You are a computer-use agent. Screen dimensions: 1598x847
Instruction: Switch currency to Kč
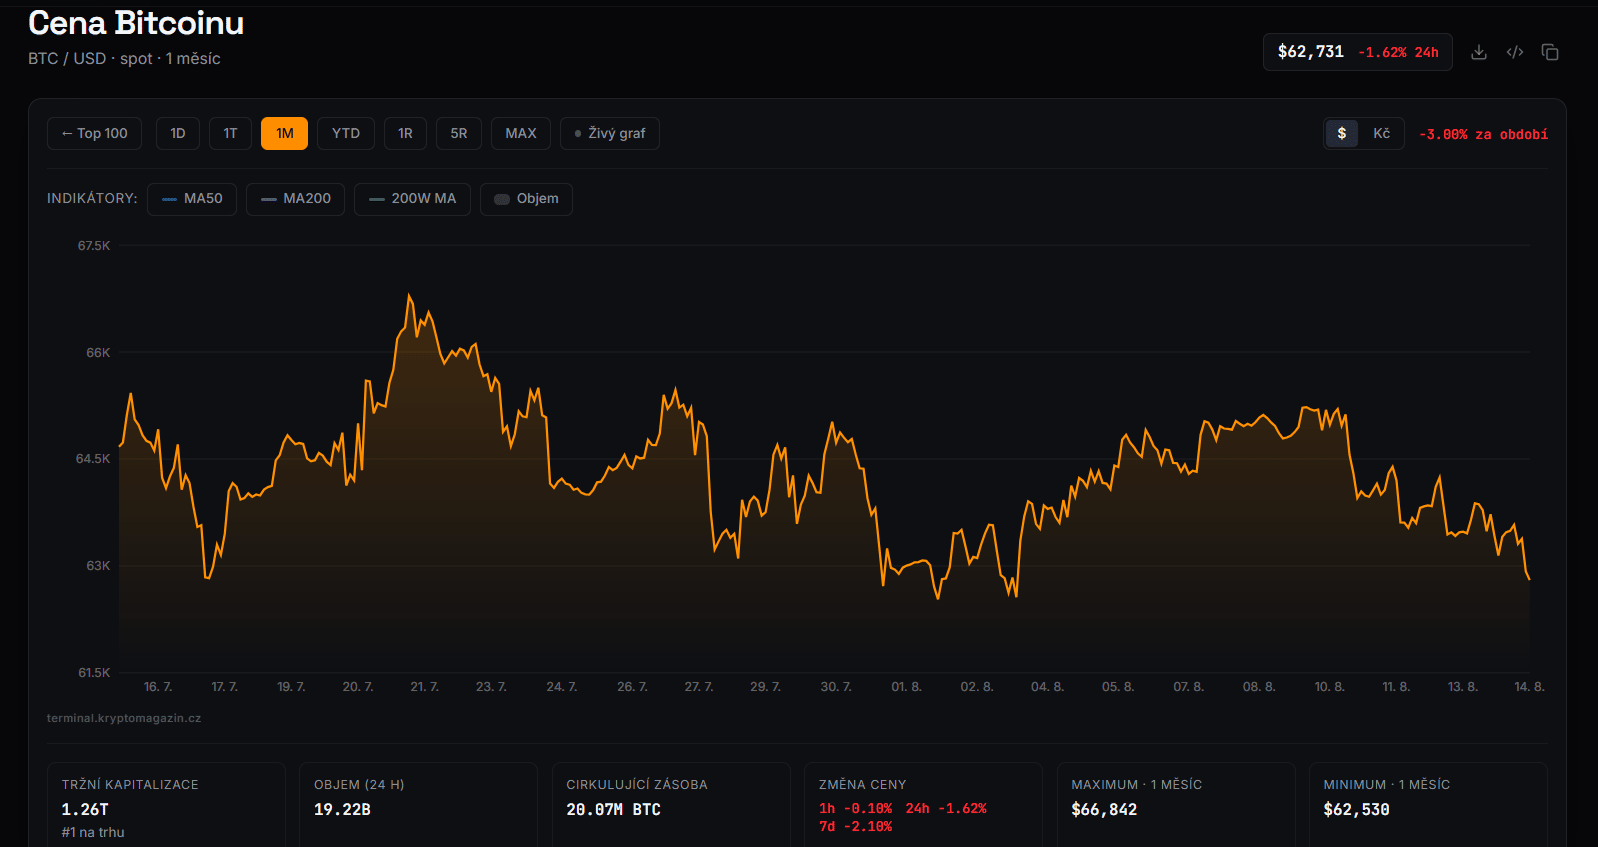(x=1381, y=133)
